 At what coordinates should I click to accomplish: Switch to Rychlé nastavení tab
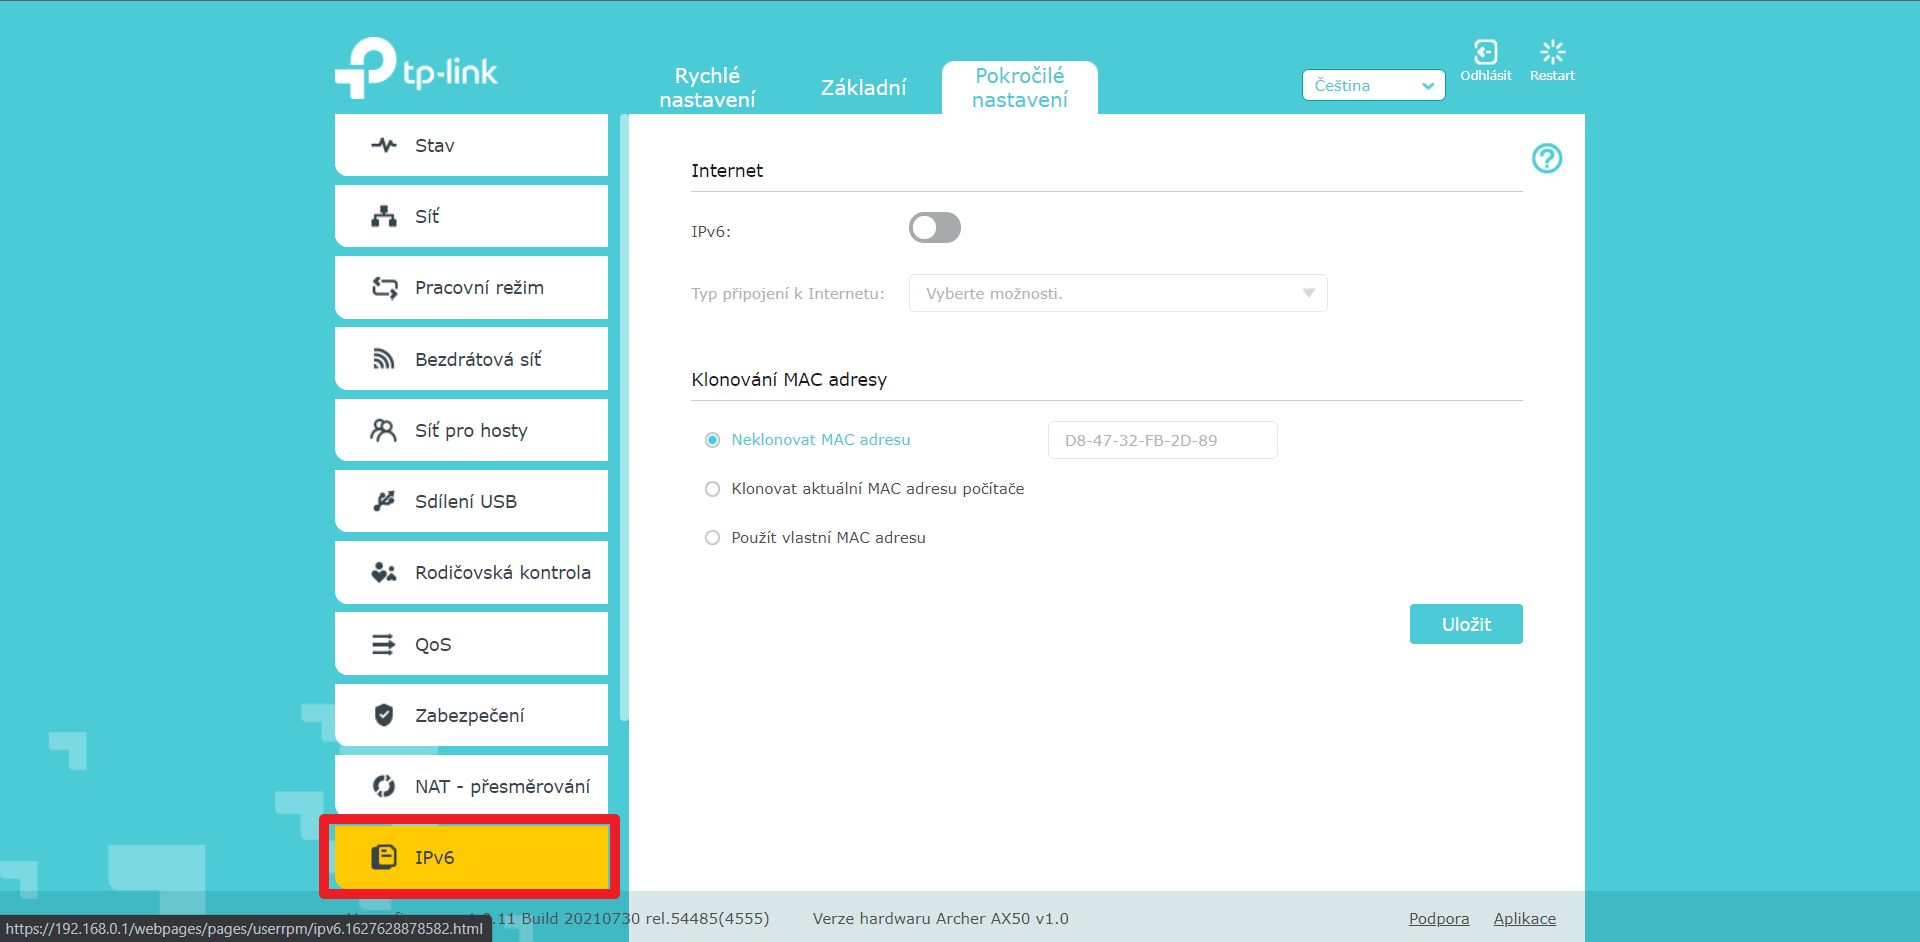tap(707, 88)
